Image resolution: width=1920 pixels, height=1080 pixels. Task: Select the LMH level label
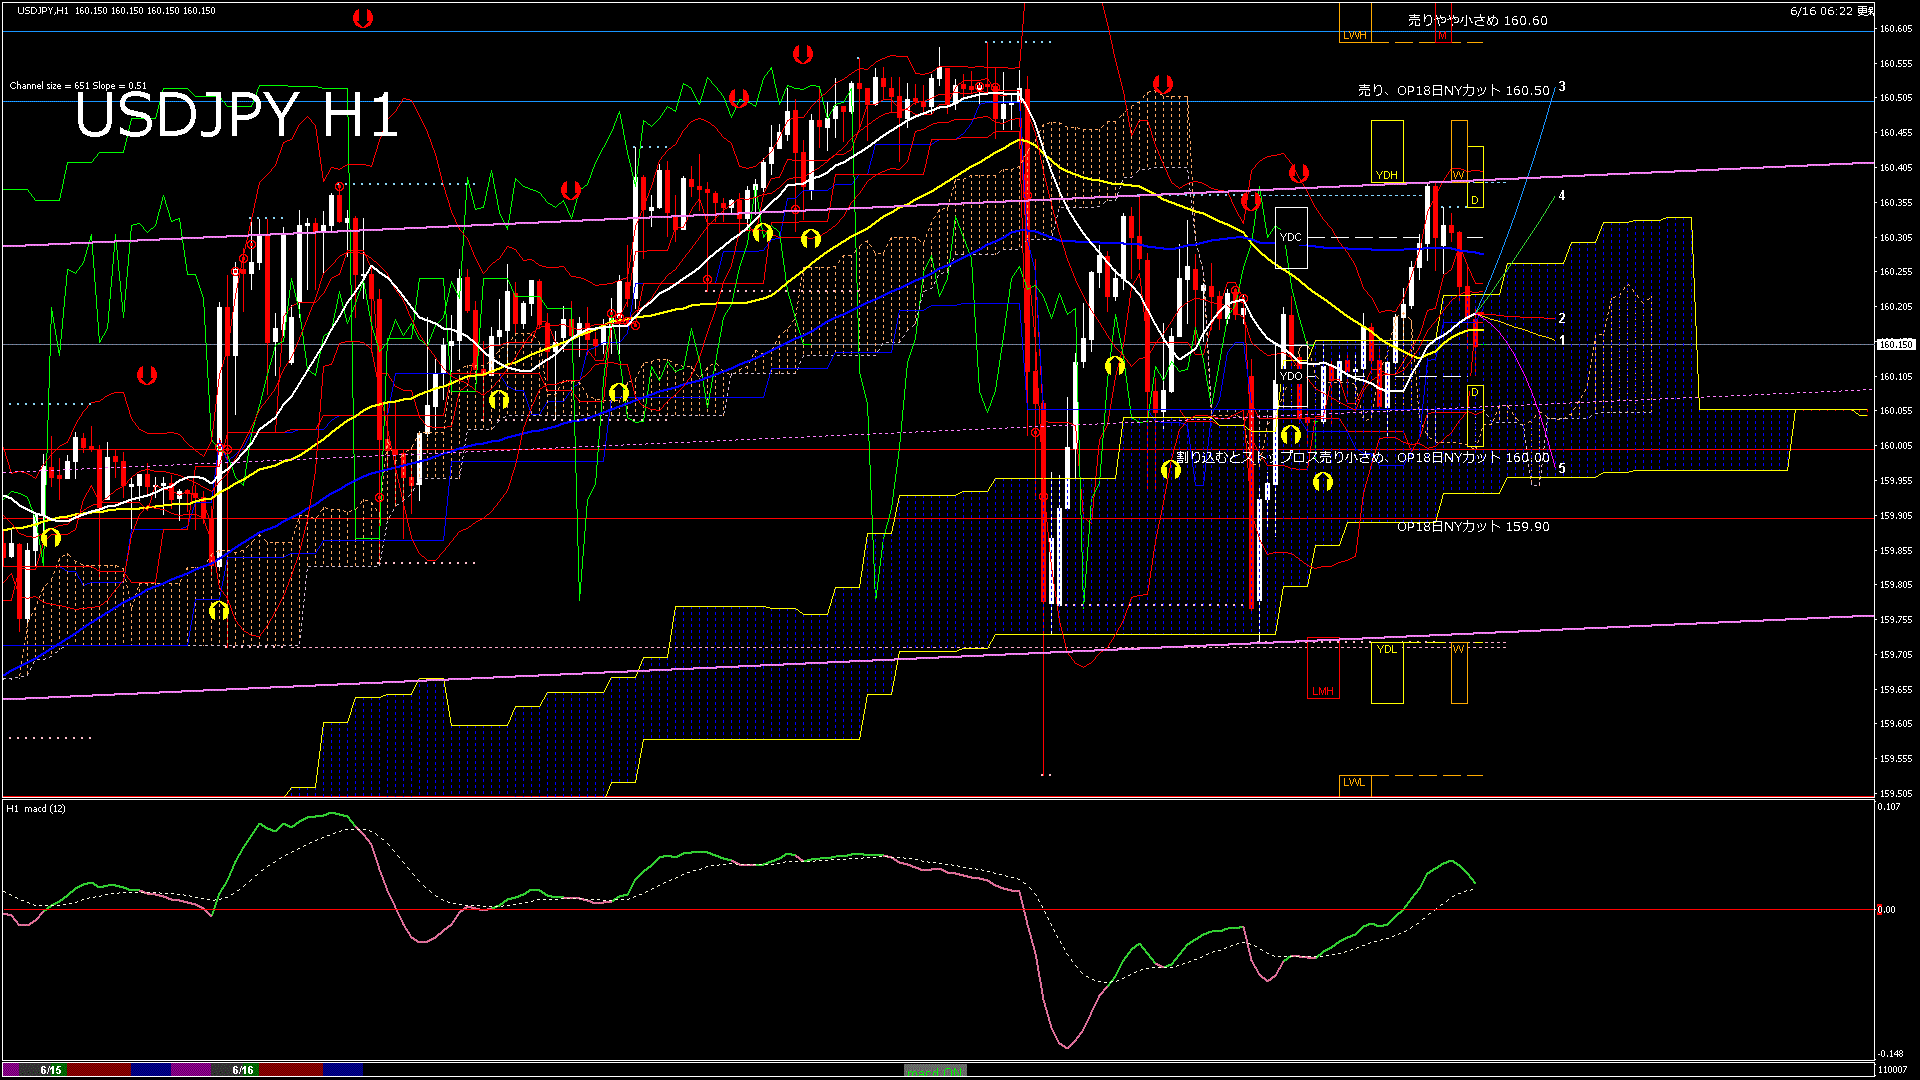point(1323,691)
